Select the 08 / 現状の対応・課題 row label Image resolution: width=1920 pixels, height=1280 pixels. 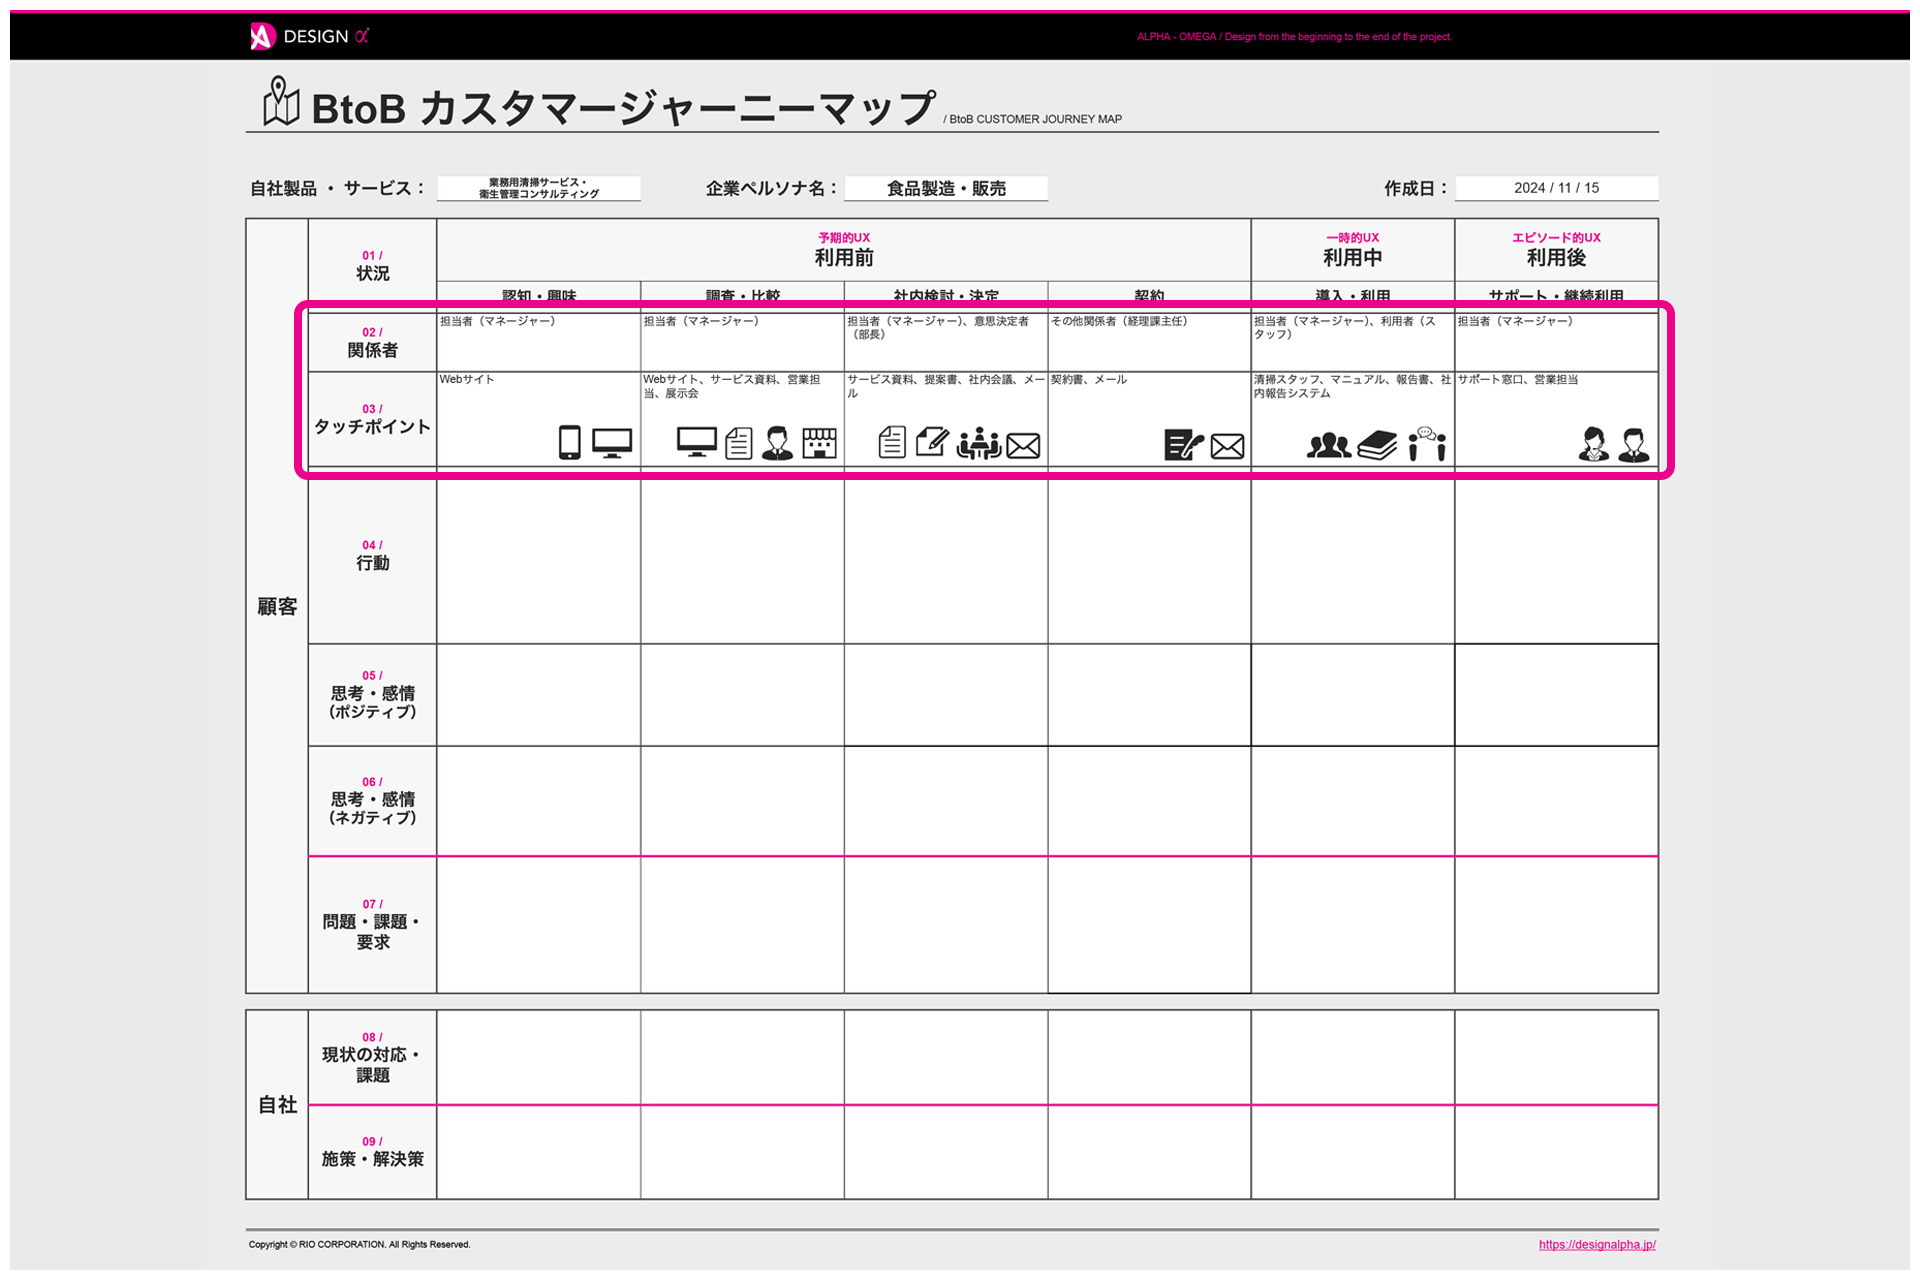point(373,1058)
